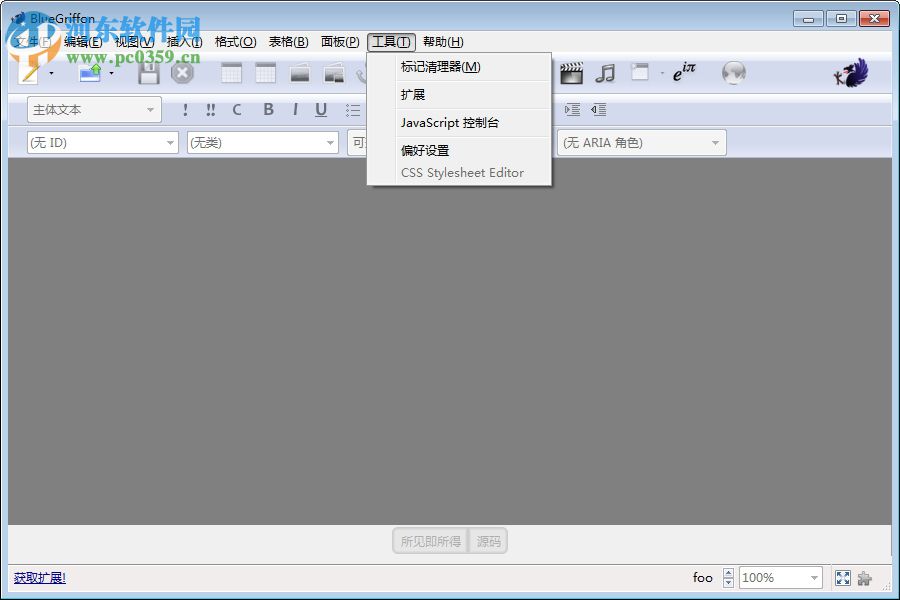
Task: Click the globe web browser icon
Action: pos(733,72)
